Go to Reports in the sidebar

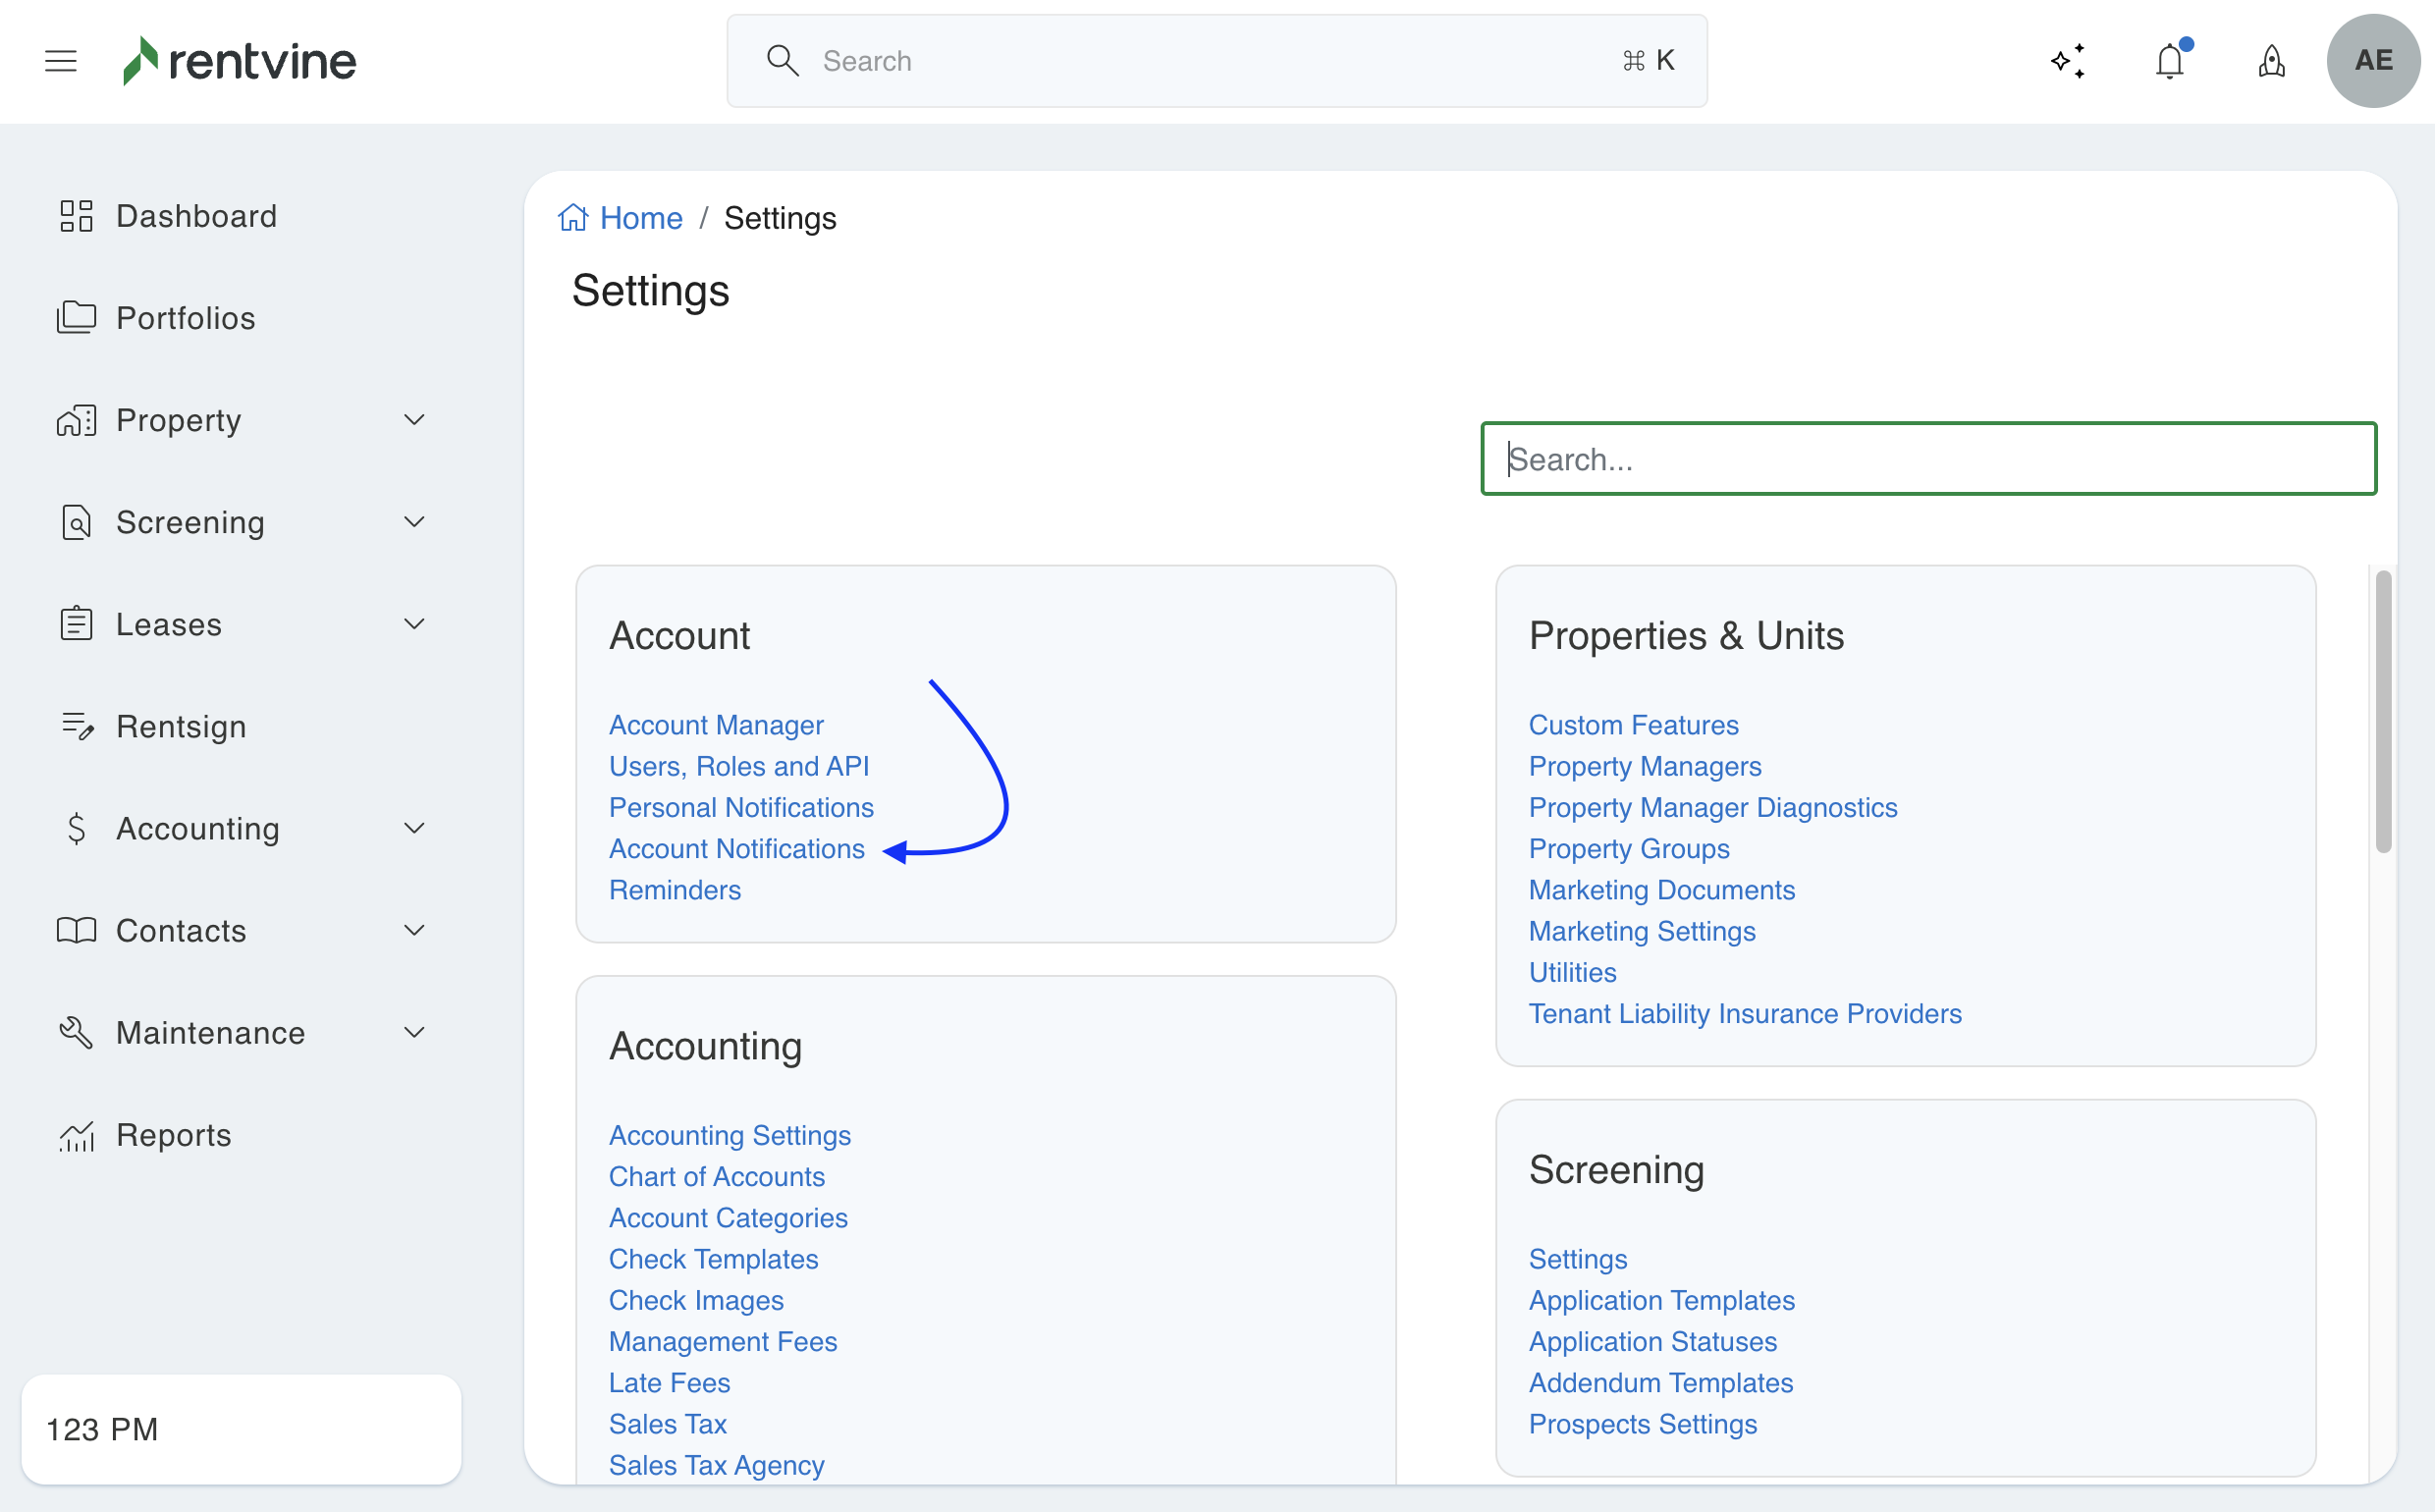[173, 1135]
